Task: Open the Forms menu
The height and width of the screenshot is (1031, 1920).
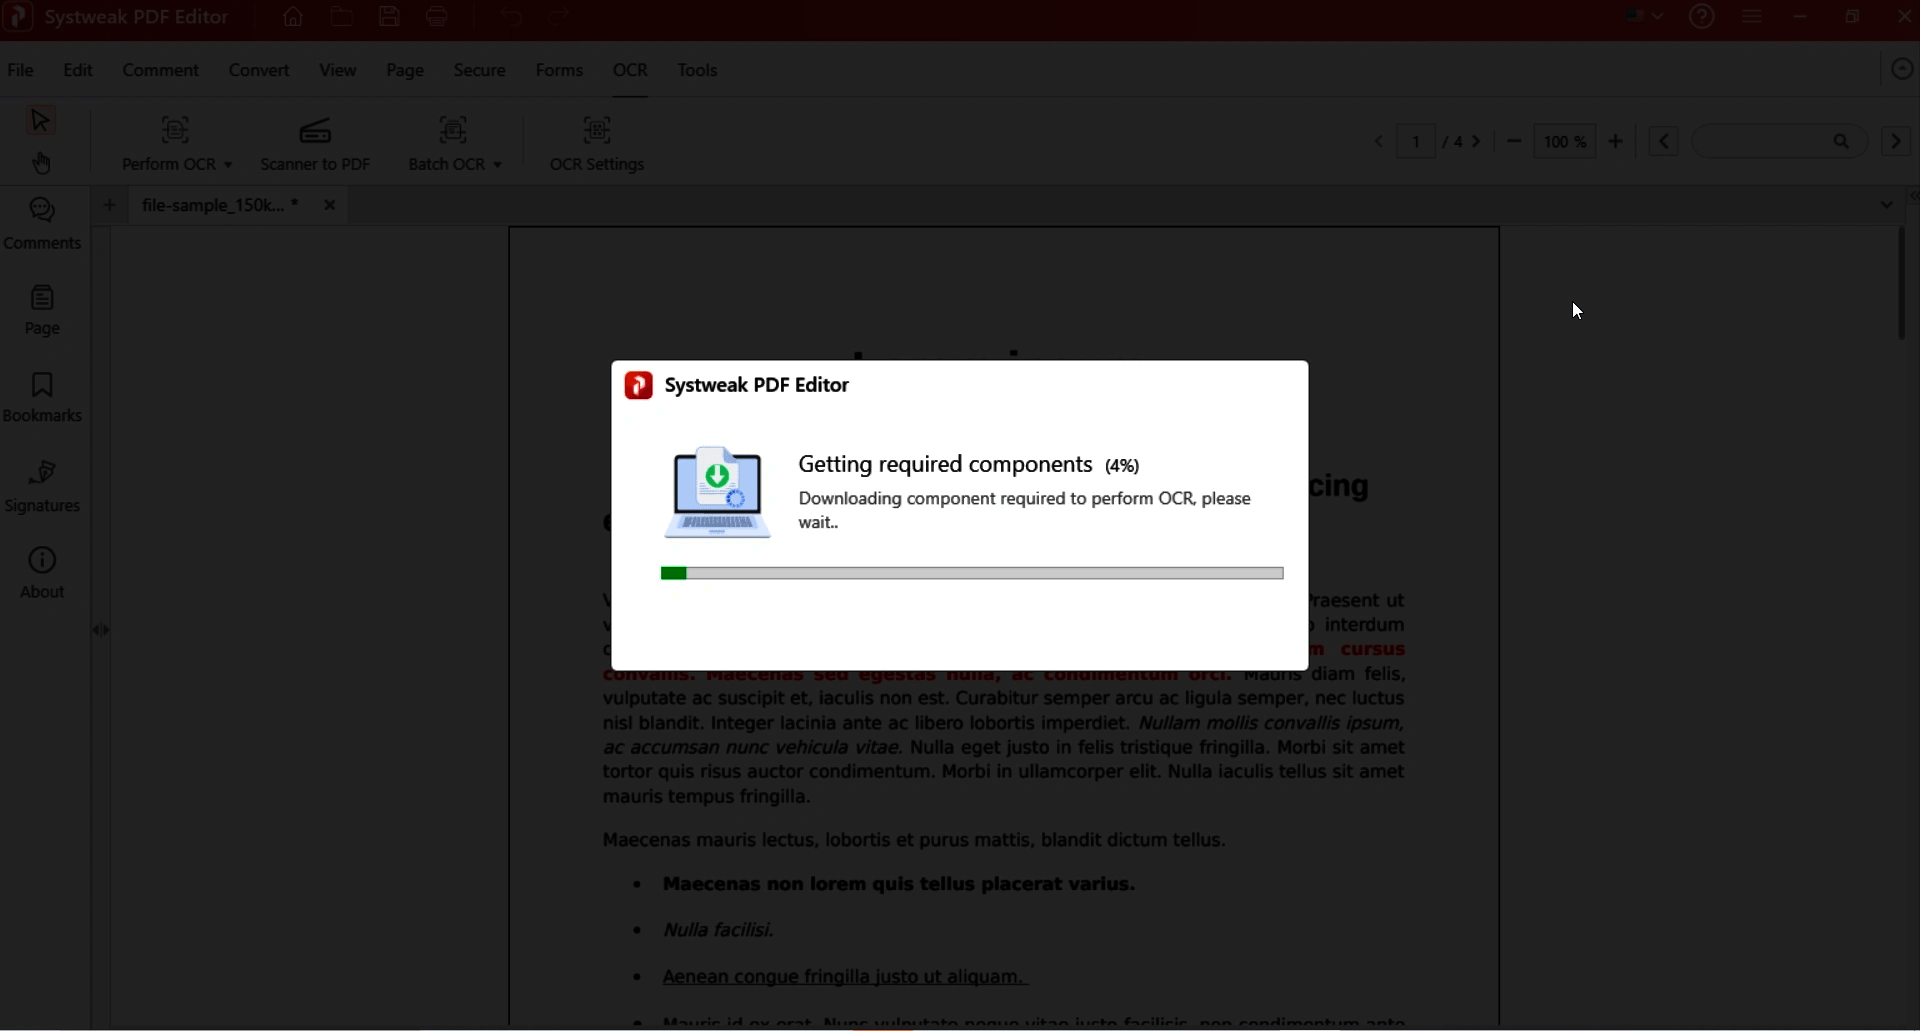Action: coord(559,70)
